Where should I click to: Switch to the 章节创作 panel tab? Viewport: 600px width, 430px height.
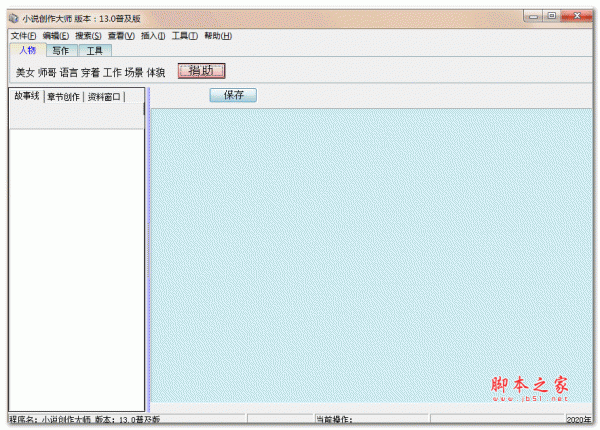[x=64, y=97]
